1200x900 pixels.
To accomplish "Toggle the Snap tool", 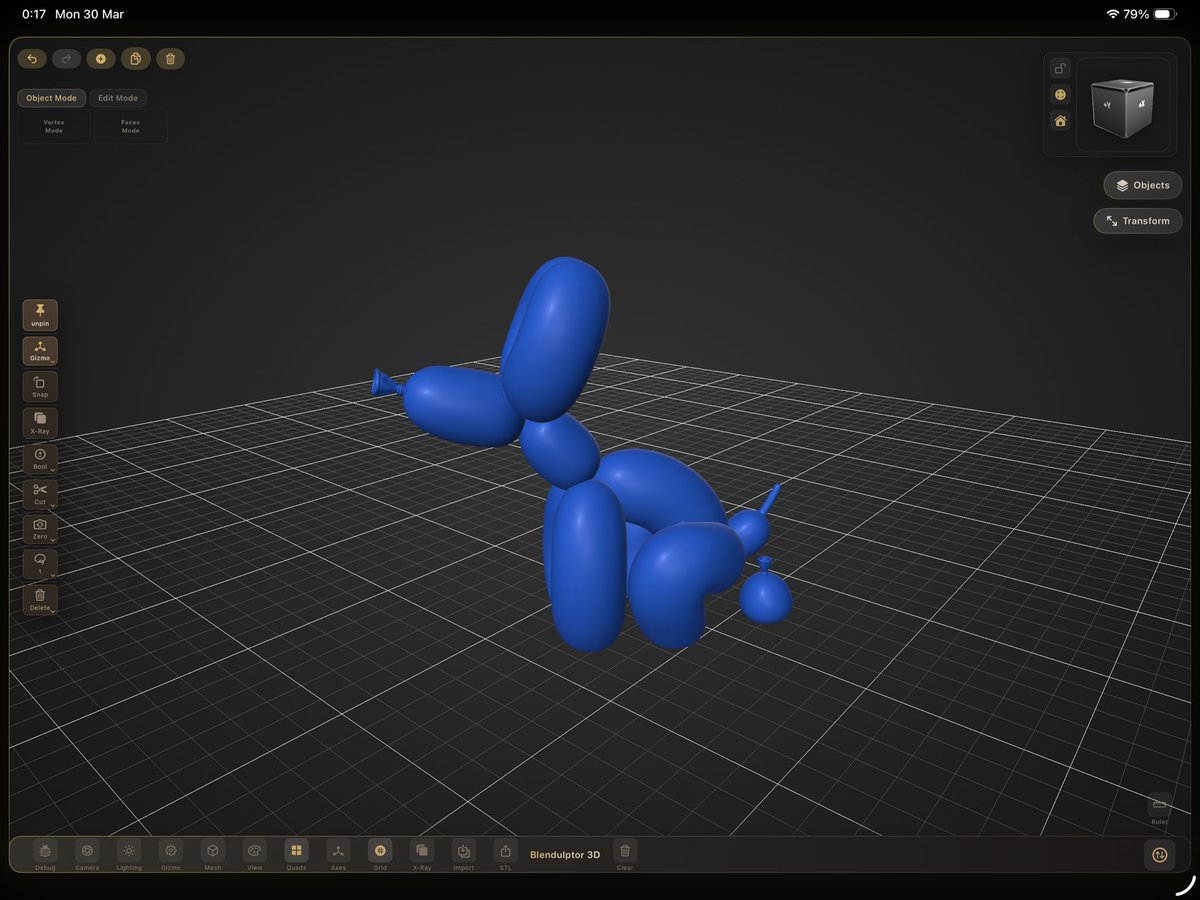I will [40, 387].
